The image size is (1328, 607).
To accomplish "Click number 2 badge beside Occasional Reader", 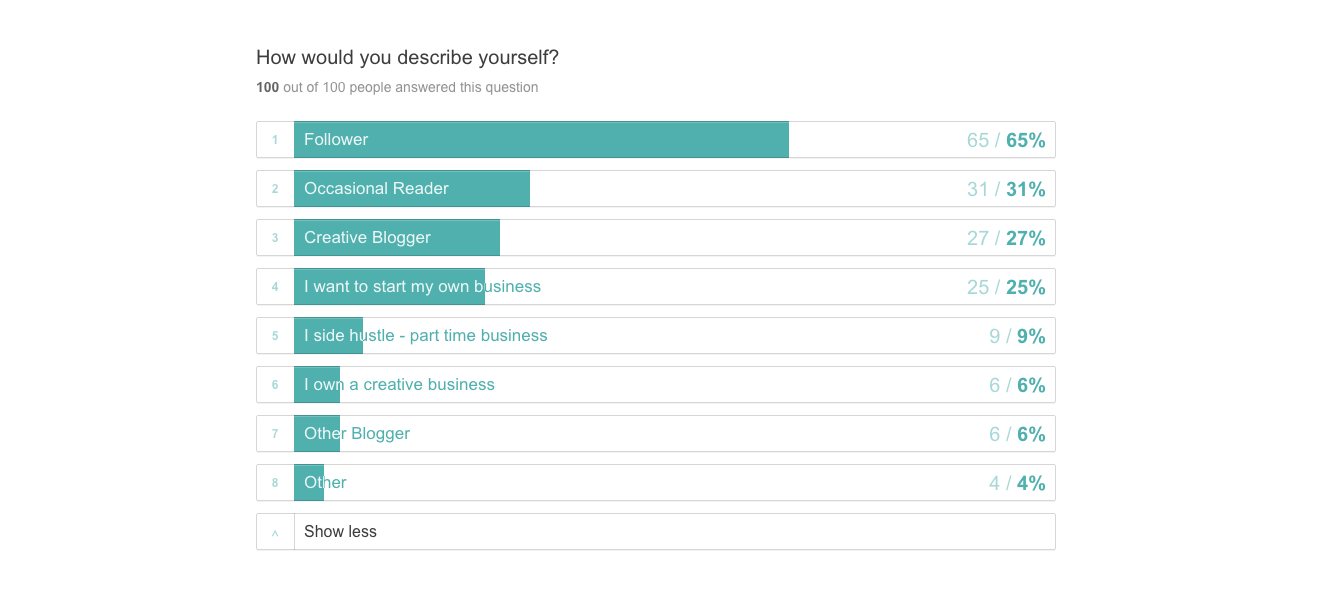I will coord(275,189).
